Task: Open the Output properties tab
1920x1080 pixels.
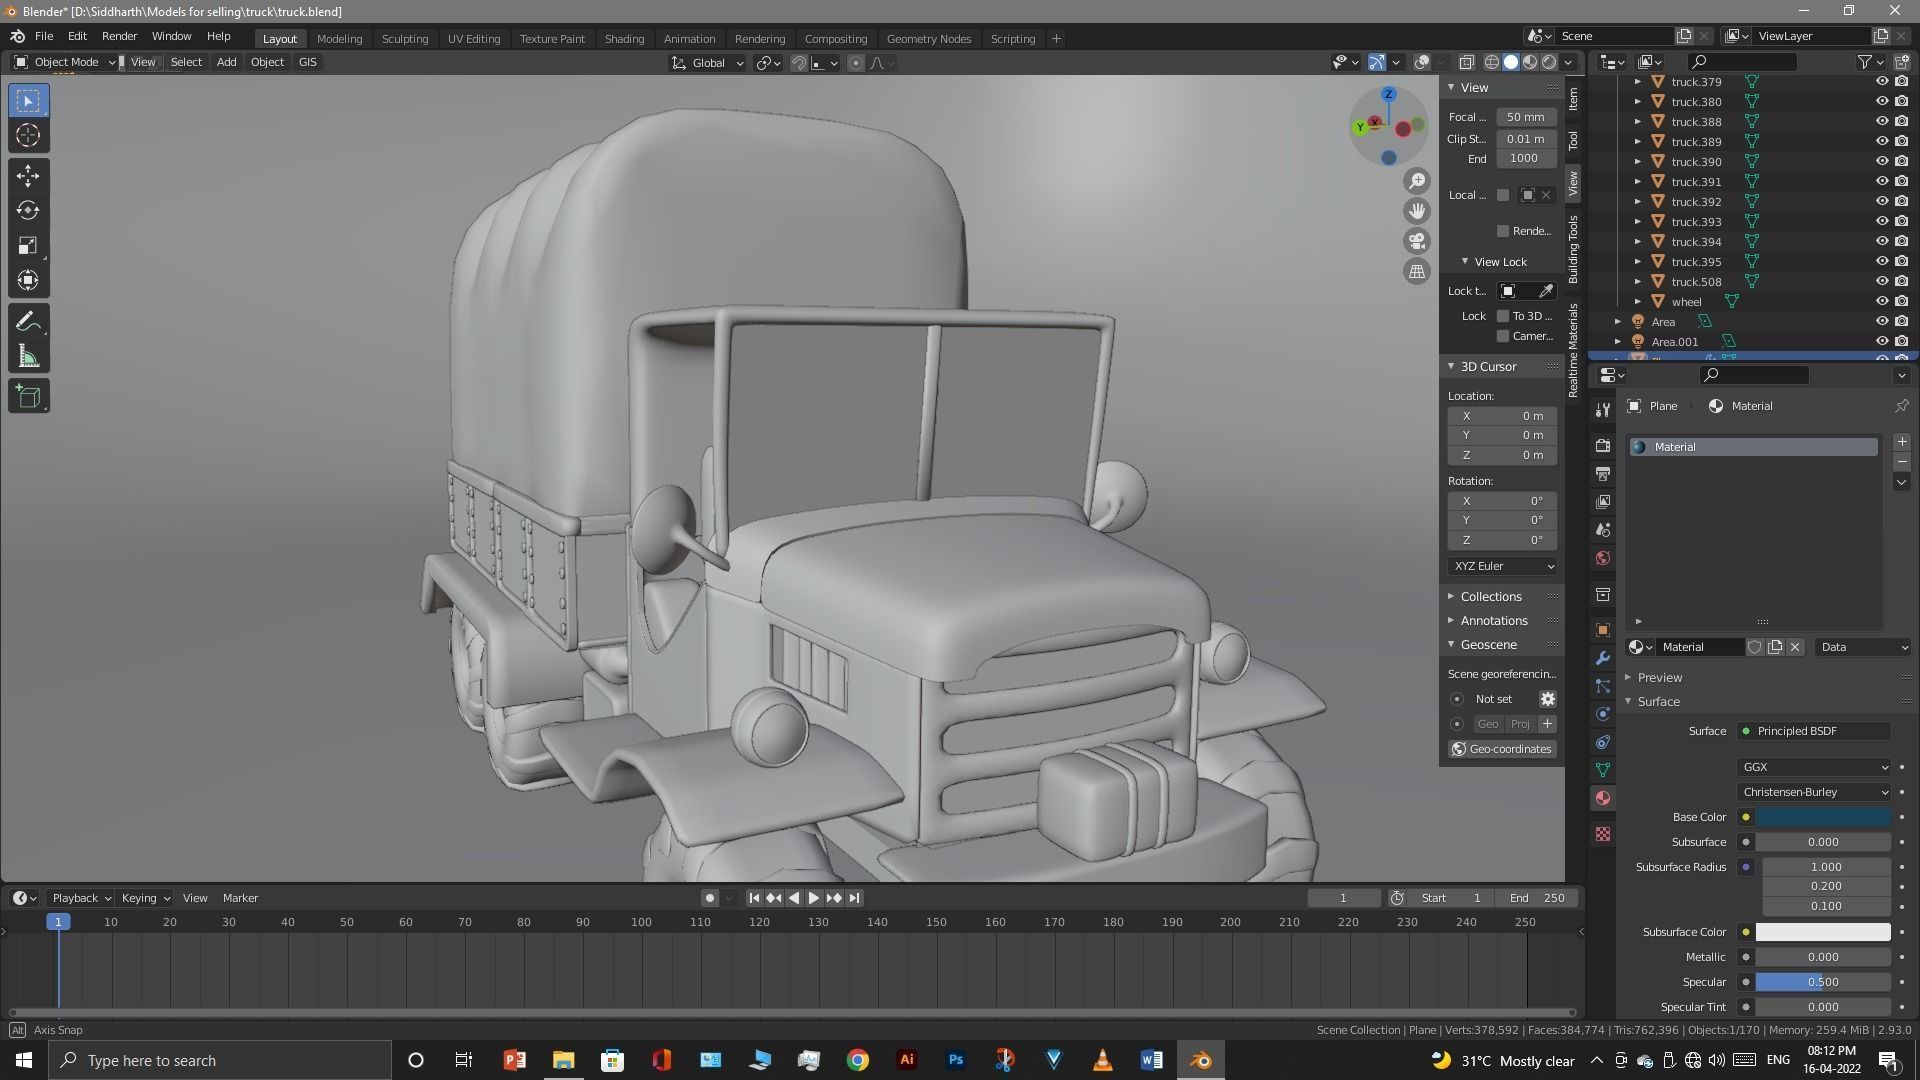Action: coord(1603,473)
